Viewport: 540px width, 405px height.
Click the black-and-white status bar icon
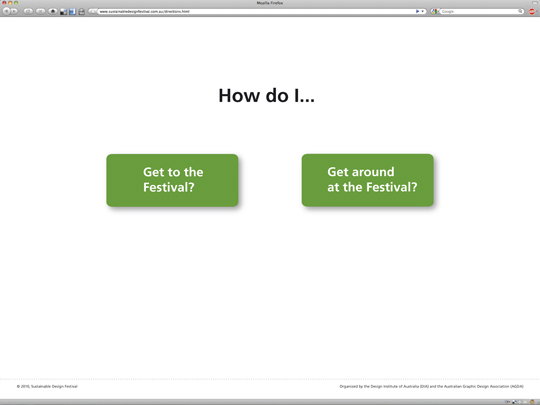[514, 402]
